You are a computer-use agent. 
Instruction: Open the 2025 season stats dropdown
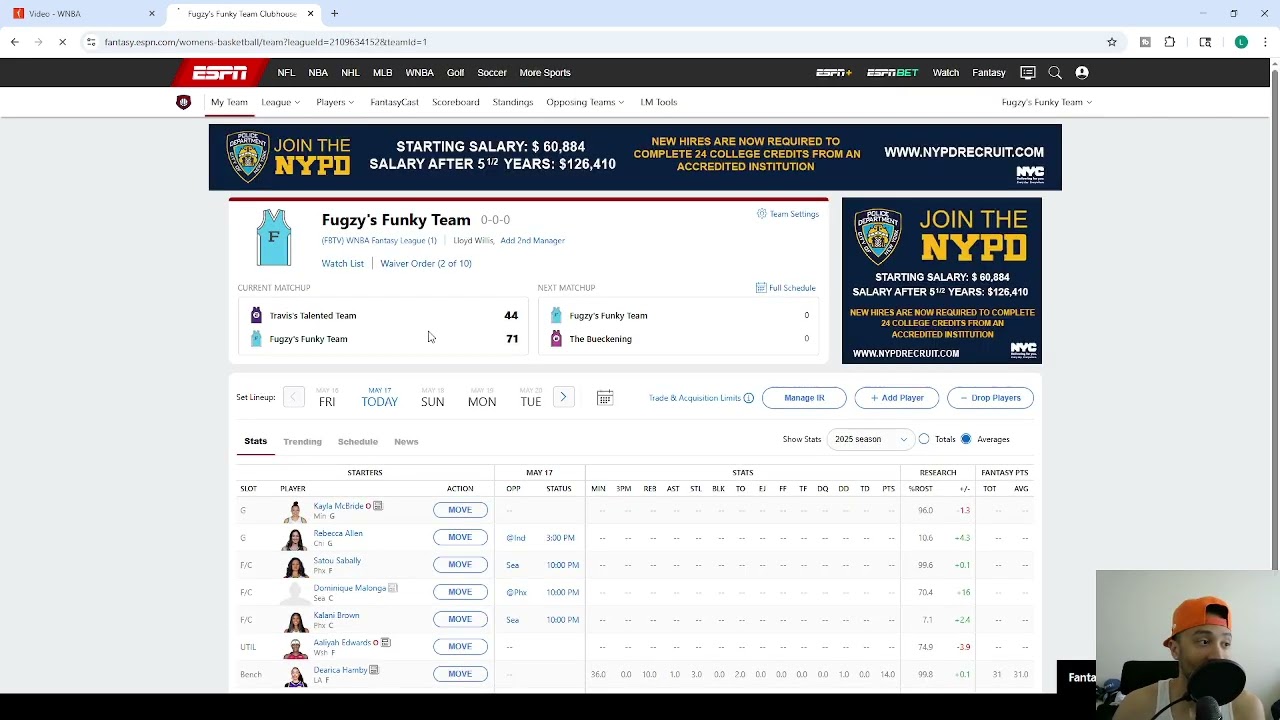point(870,439)
